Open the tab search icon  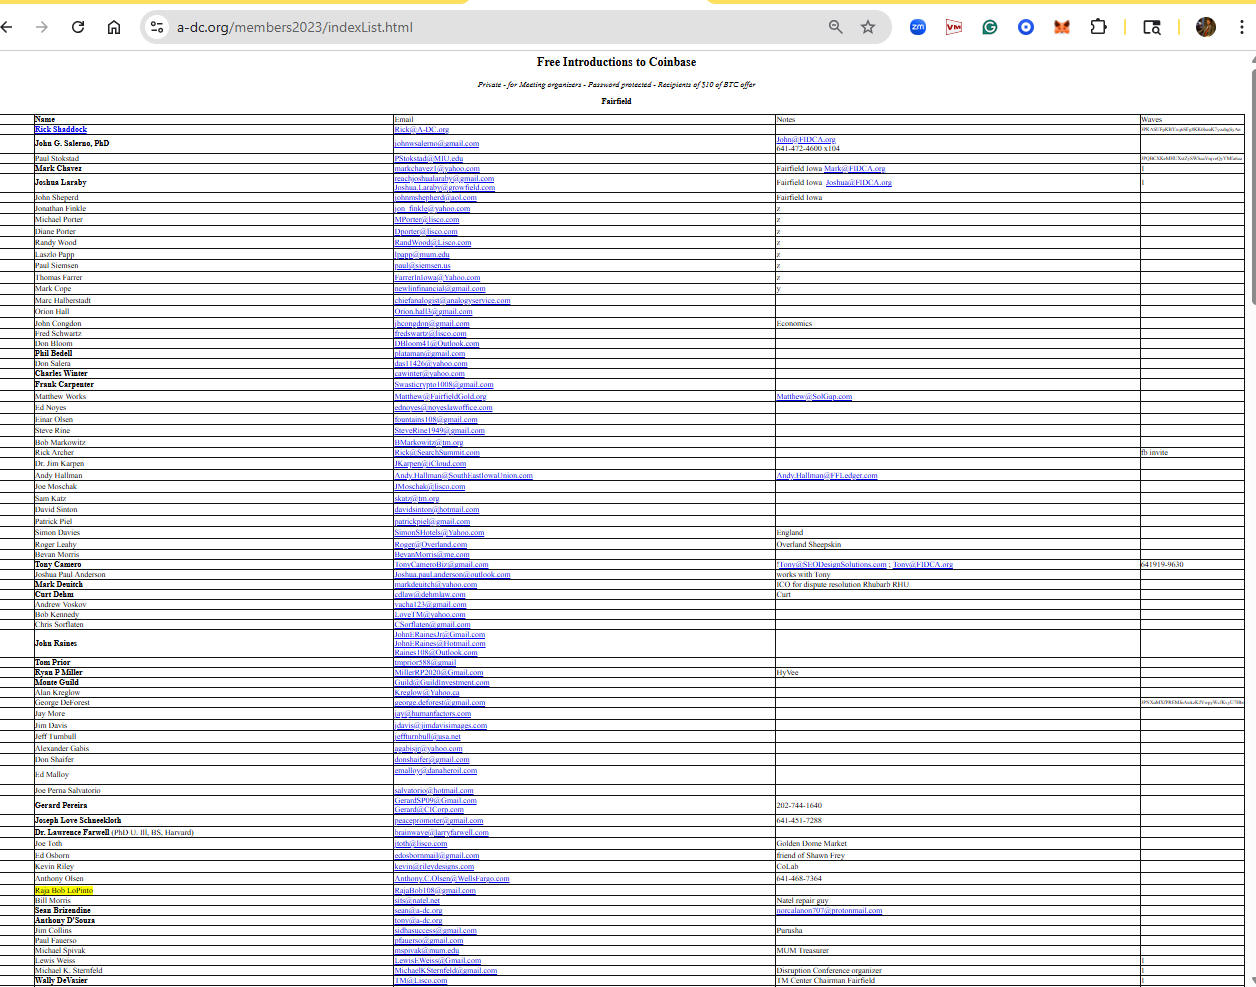tap(1152, 27)
